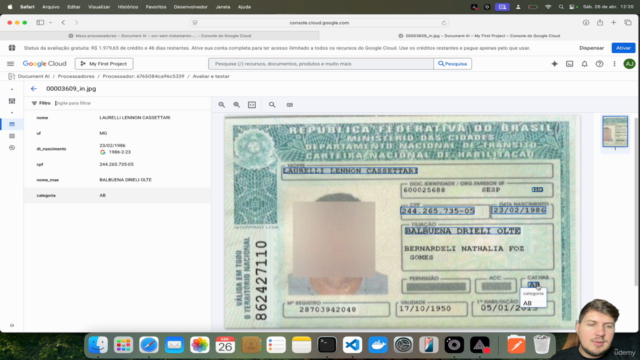This screenshot has height=360, width=640.
Task: Zoom in the document preview
Action: pos(236,105)
